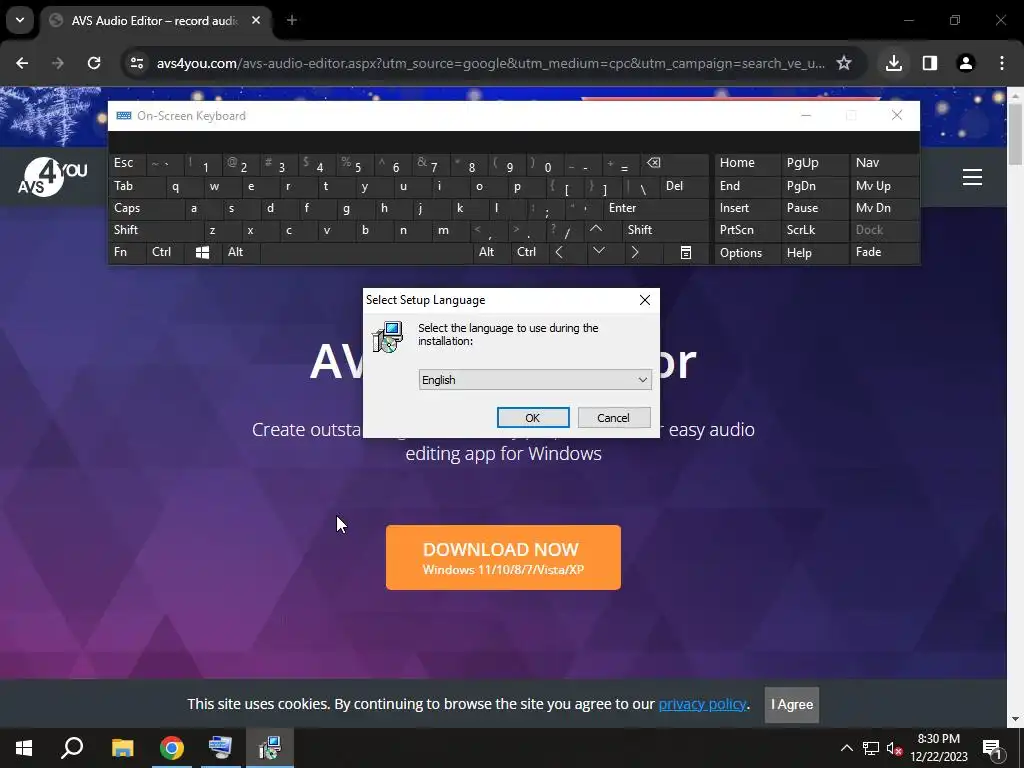Open Chrome profile avatar icon

coord(965,63)
